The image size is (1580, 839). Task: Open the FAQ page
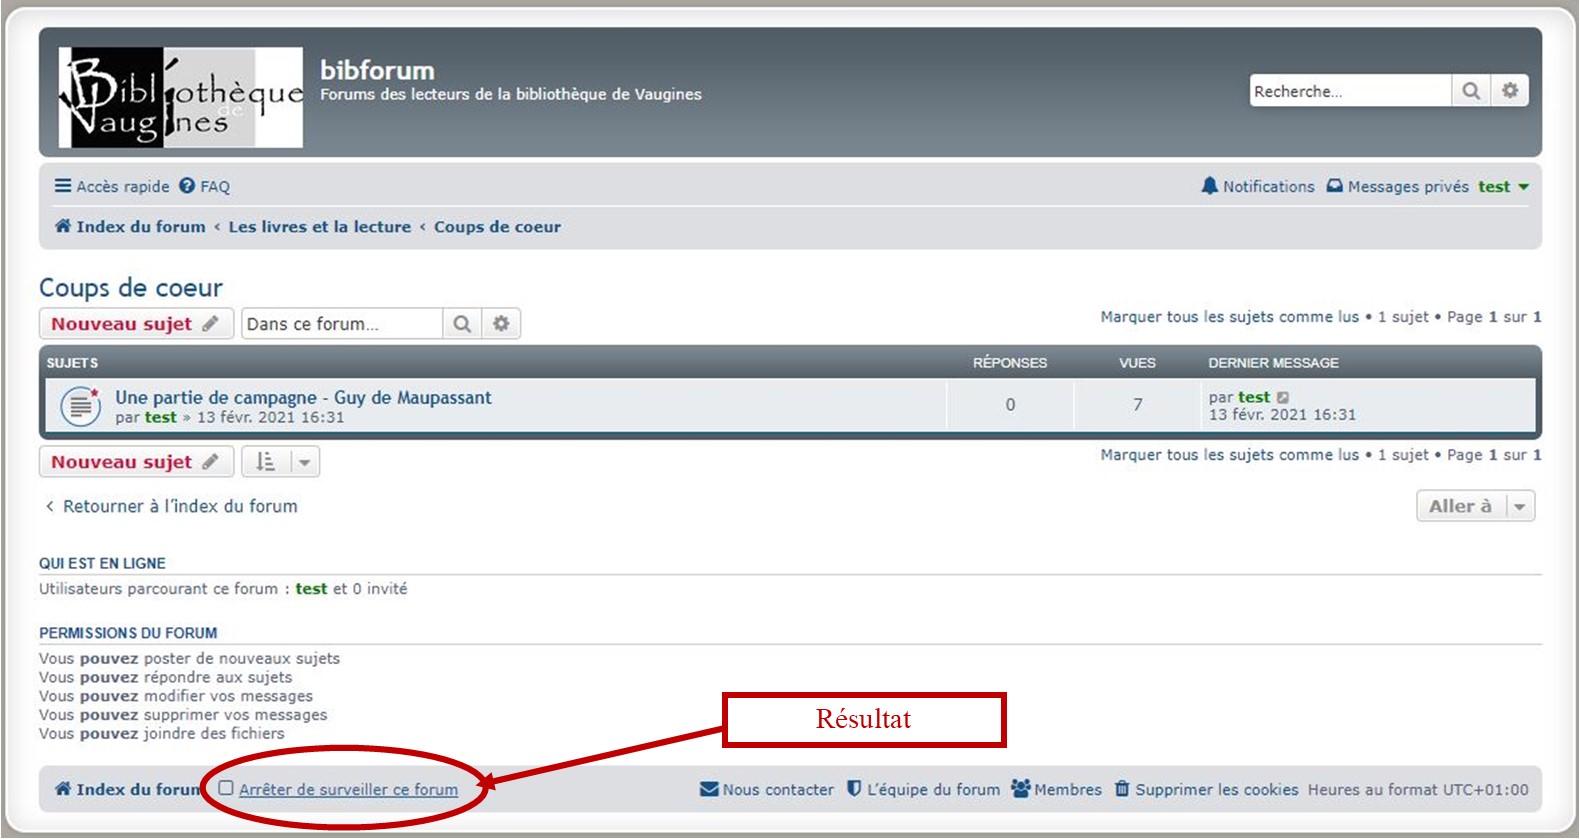[205, 186]
